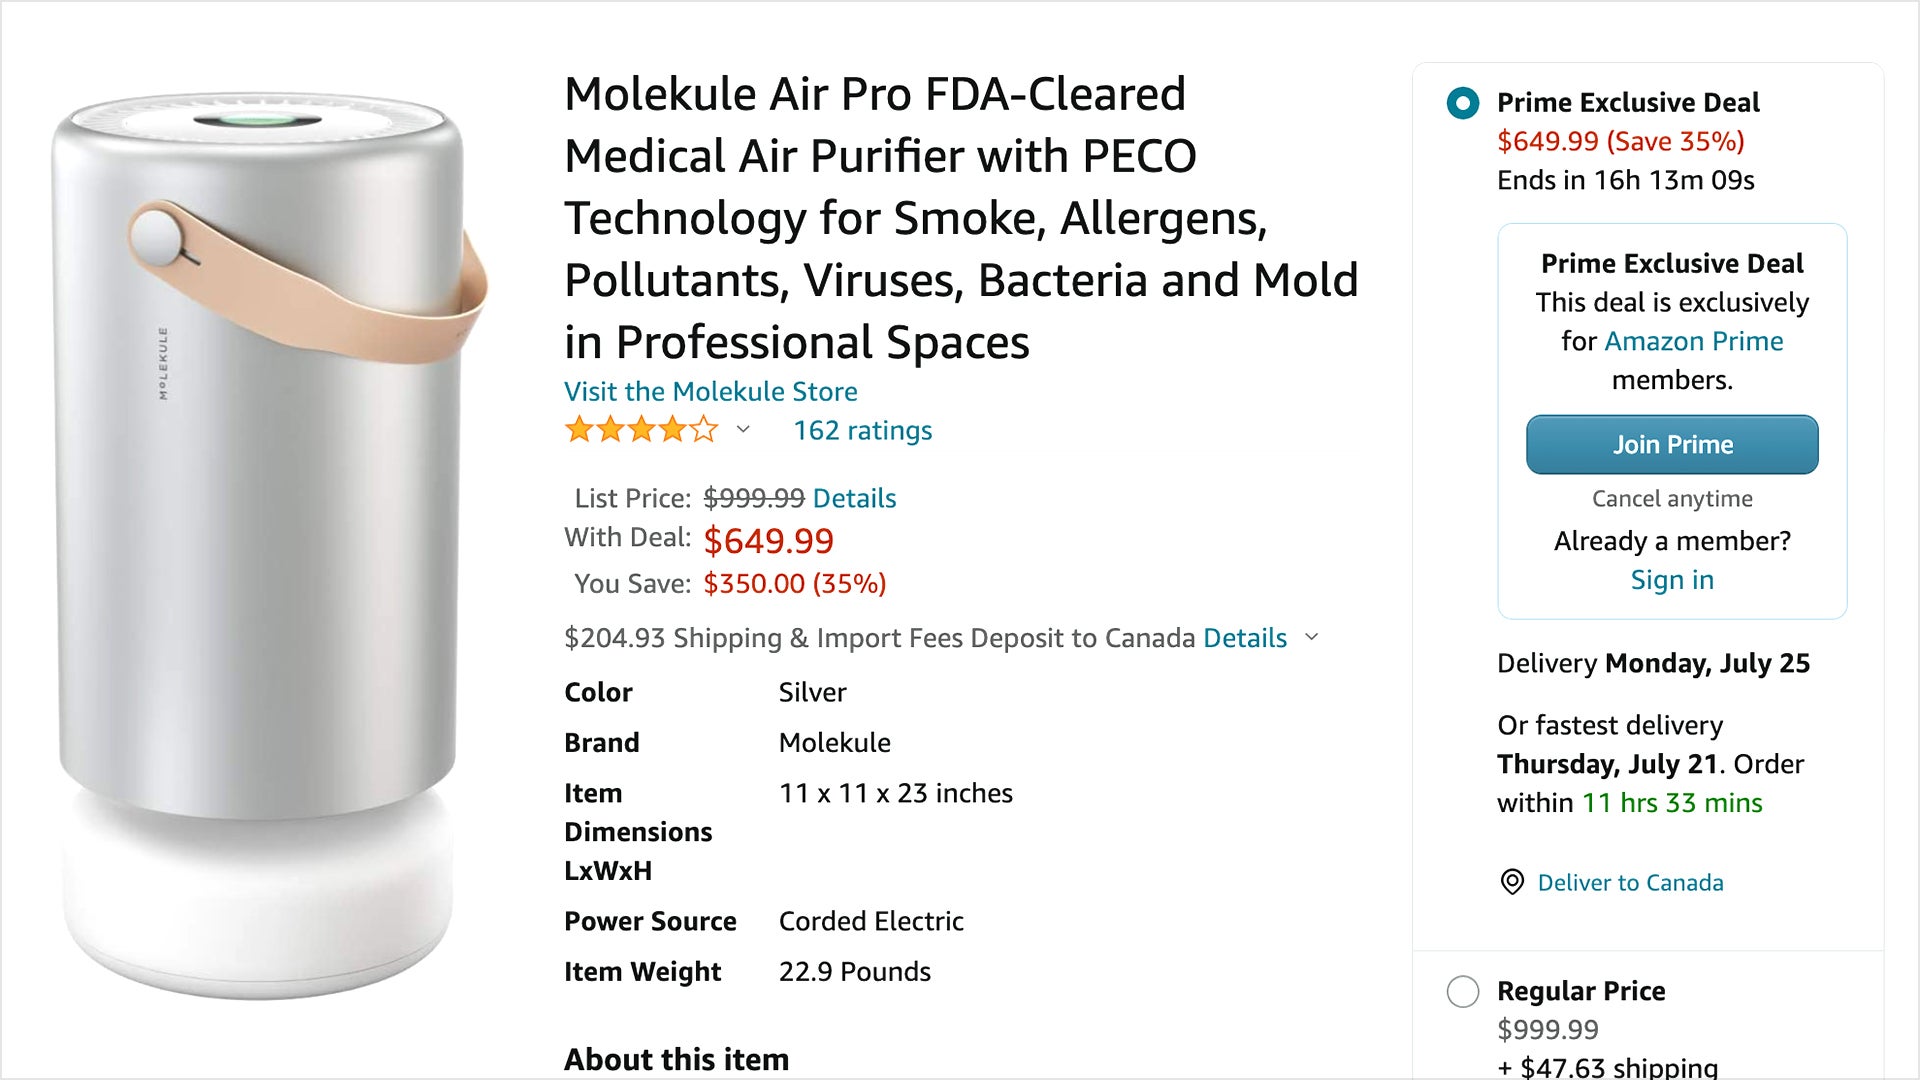Click Details next to the List Price
Viewport: 1920px width, 1080px height.
[853, 498]
